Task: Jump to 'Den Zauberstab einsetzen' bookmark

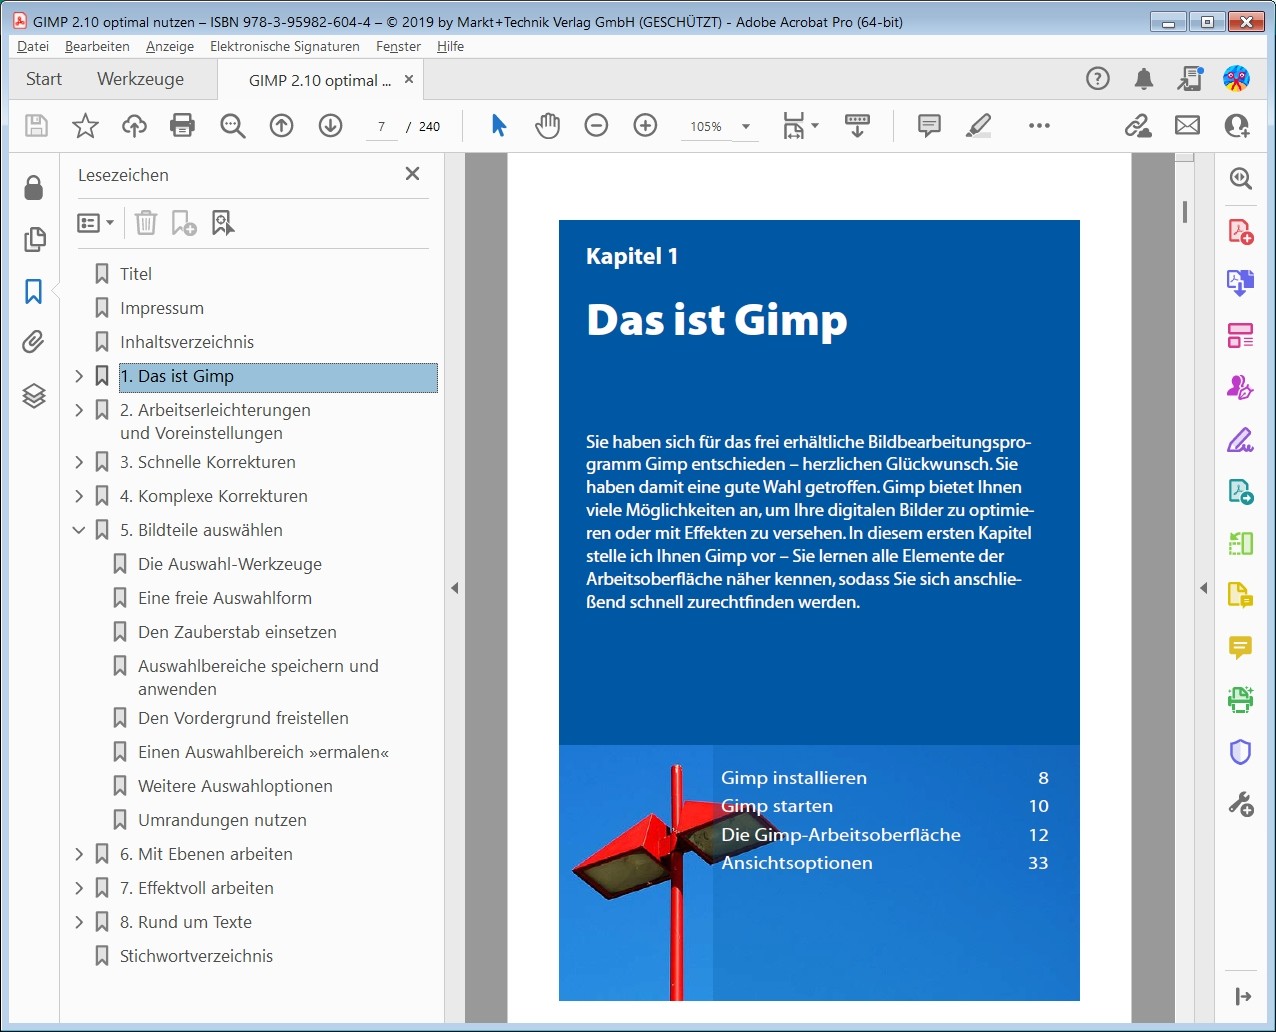Action: 237,632
